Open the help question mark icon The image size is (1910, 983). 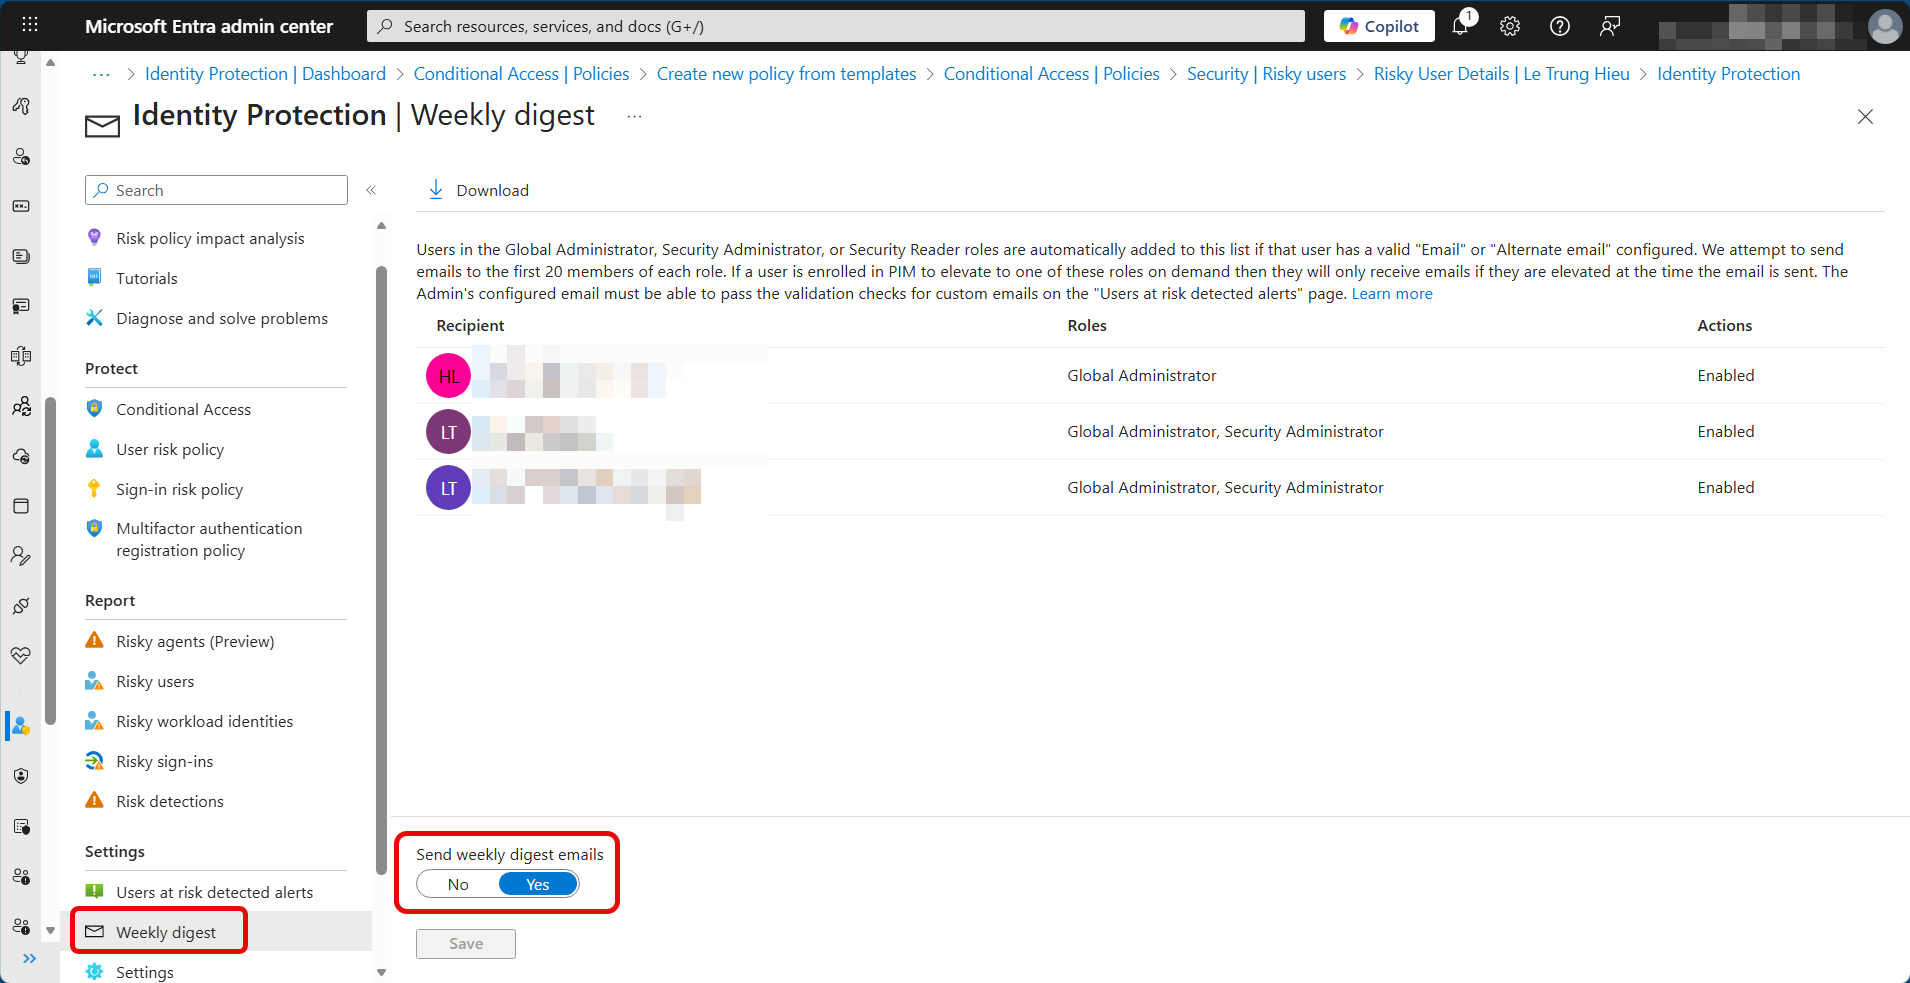(1560, 26)
